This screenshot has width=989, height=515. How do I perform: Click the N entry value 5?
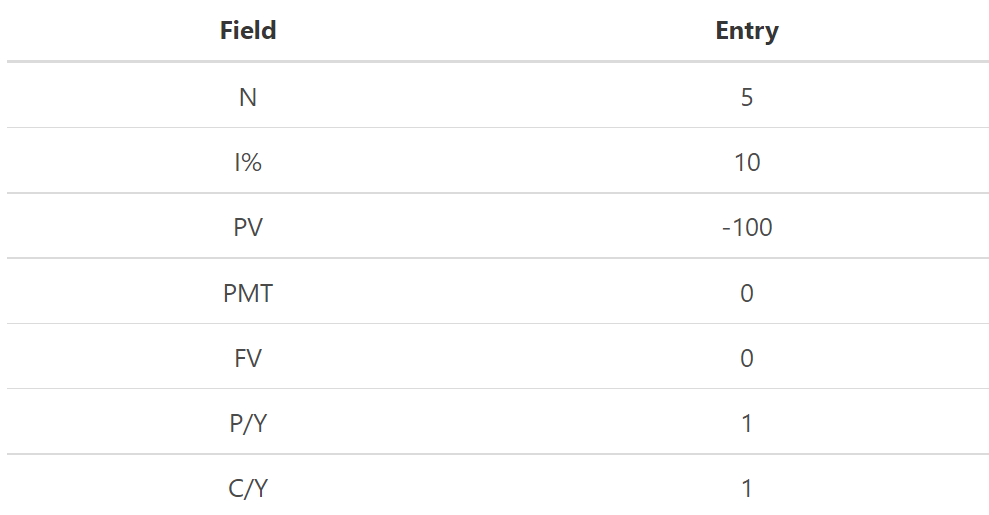pos(747,97)
